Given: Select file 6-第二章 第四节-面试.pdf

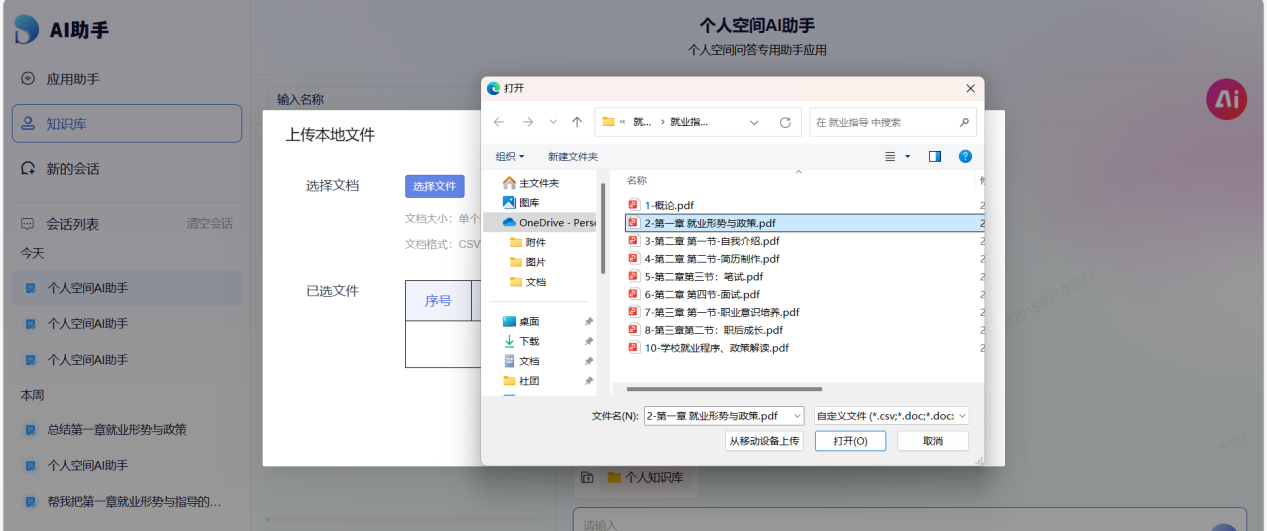Looking at the screenshot, I should point(701,294).
